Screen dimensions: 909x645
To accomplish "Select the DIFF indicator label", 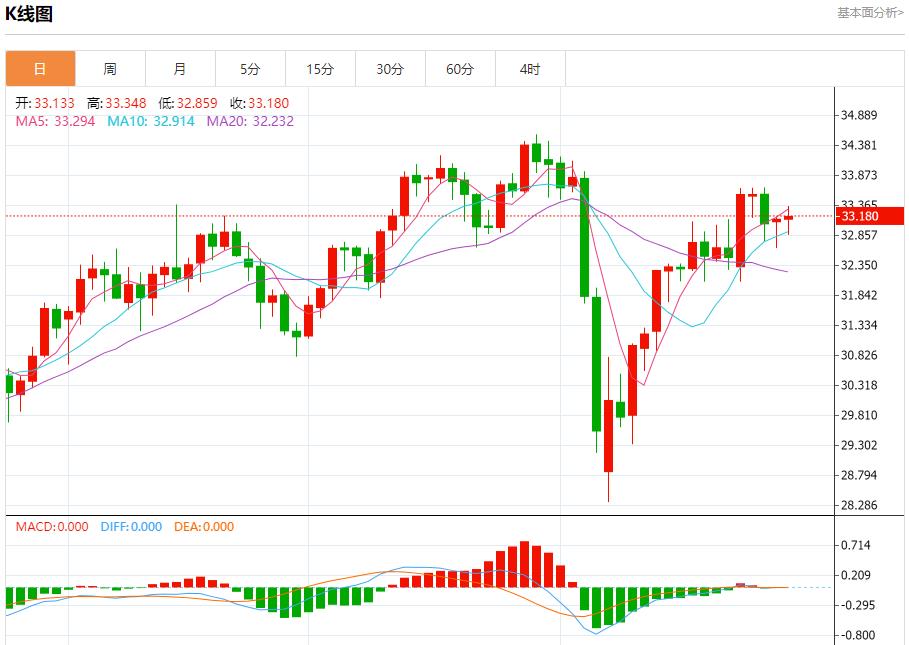I will (x=131, y=527).
